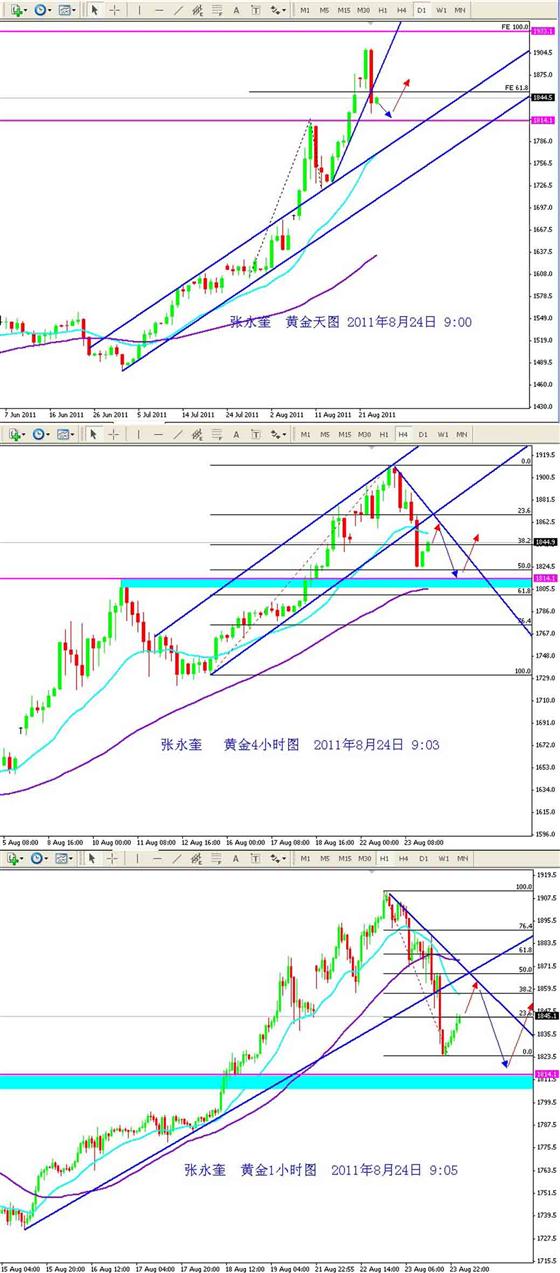The image size is (560, 1273).
Task: Toggle H4 timeframe in 4-hour chart toolbar
Action: point(403,434)
